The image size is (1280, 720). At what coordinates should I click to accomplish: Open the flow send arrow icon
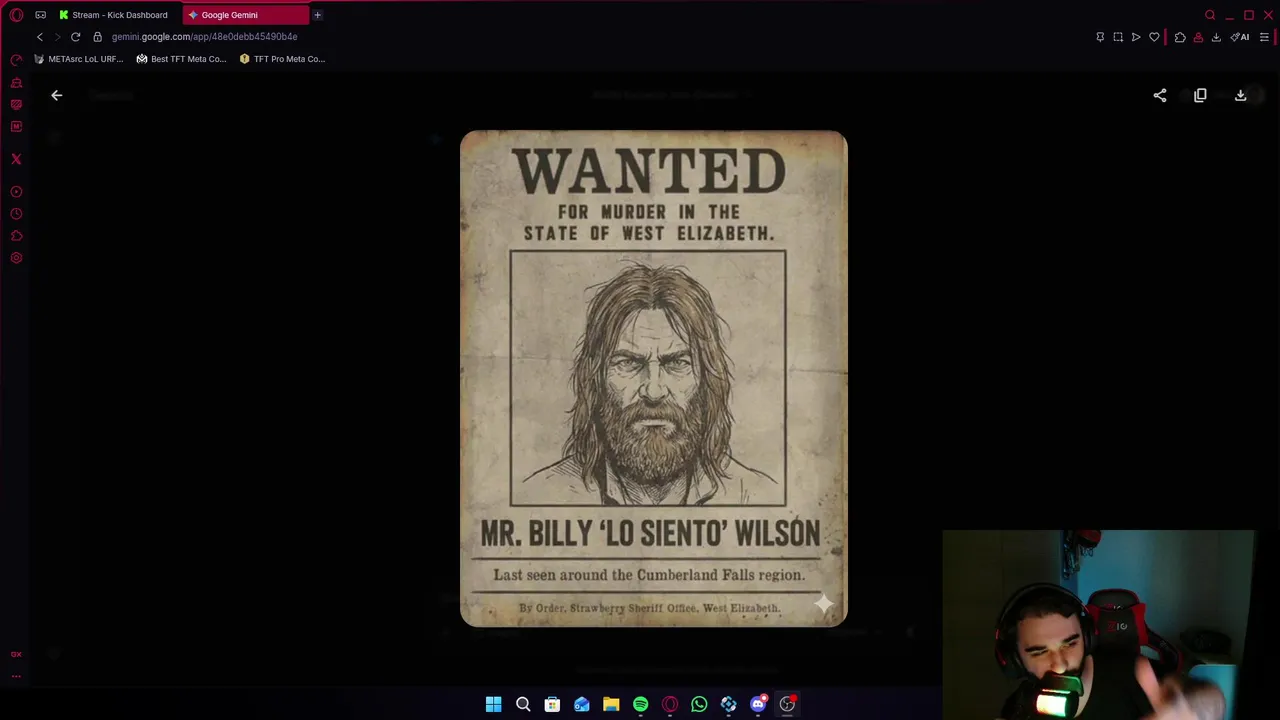click(1136, 37)
